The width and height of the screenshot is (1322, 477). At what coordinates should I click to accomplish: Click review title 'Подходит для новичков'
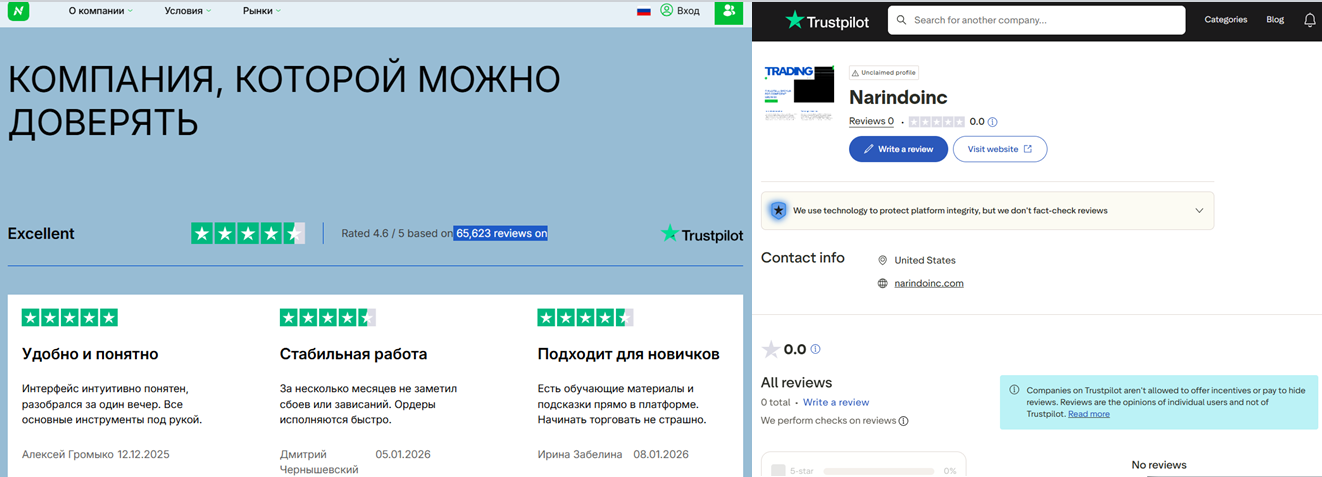click(628, 354)
